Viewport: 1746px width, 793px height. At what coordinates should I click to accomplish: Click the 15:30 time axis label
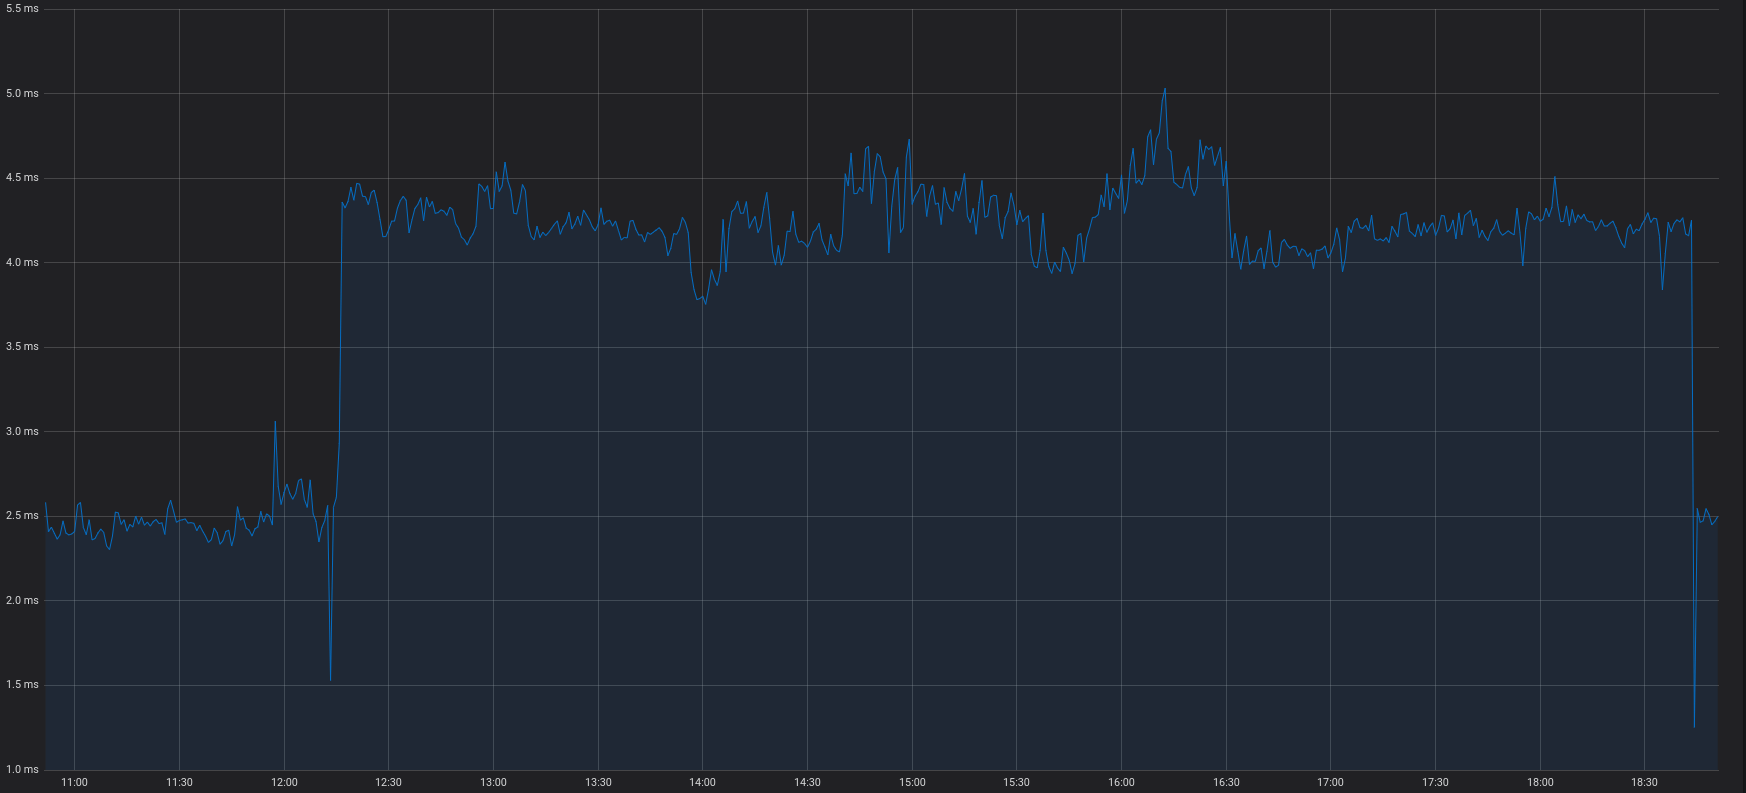pos(1016,782)
